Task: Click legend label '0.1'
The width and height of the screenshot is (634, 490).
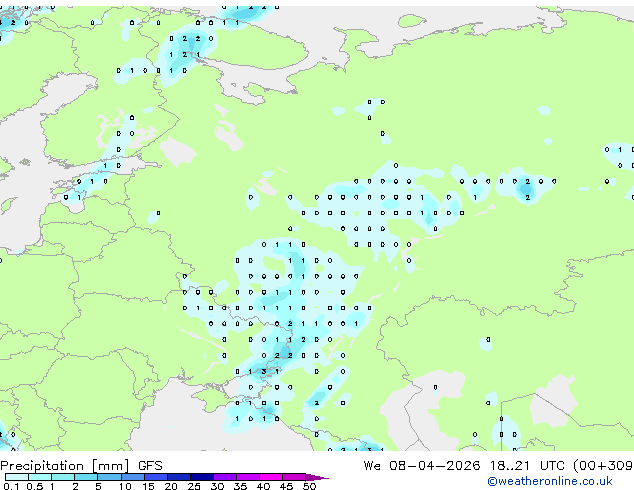Action: click(11, 486)
